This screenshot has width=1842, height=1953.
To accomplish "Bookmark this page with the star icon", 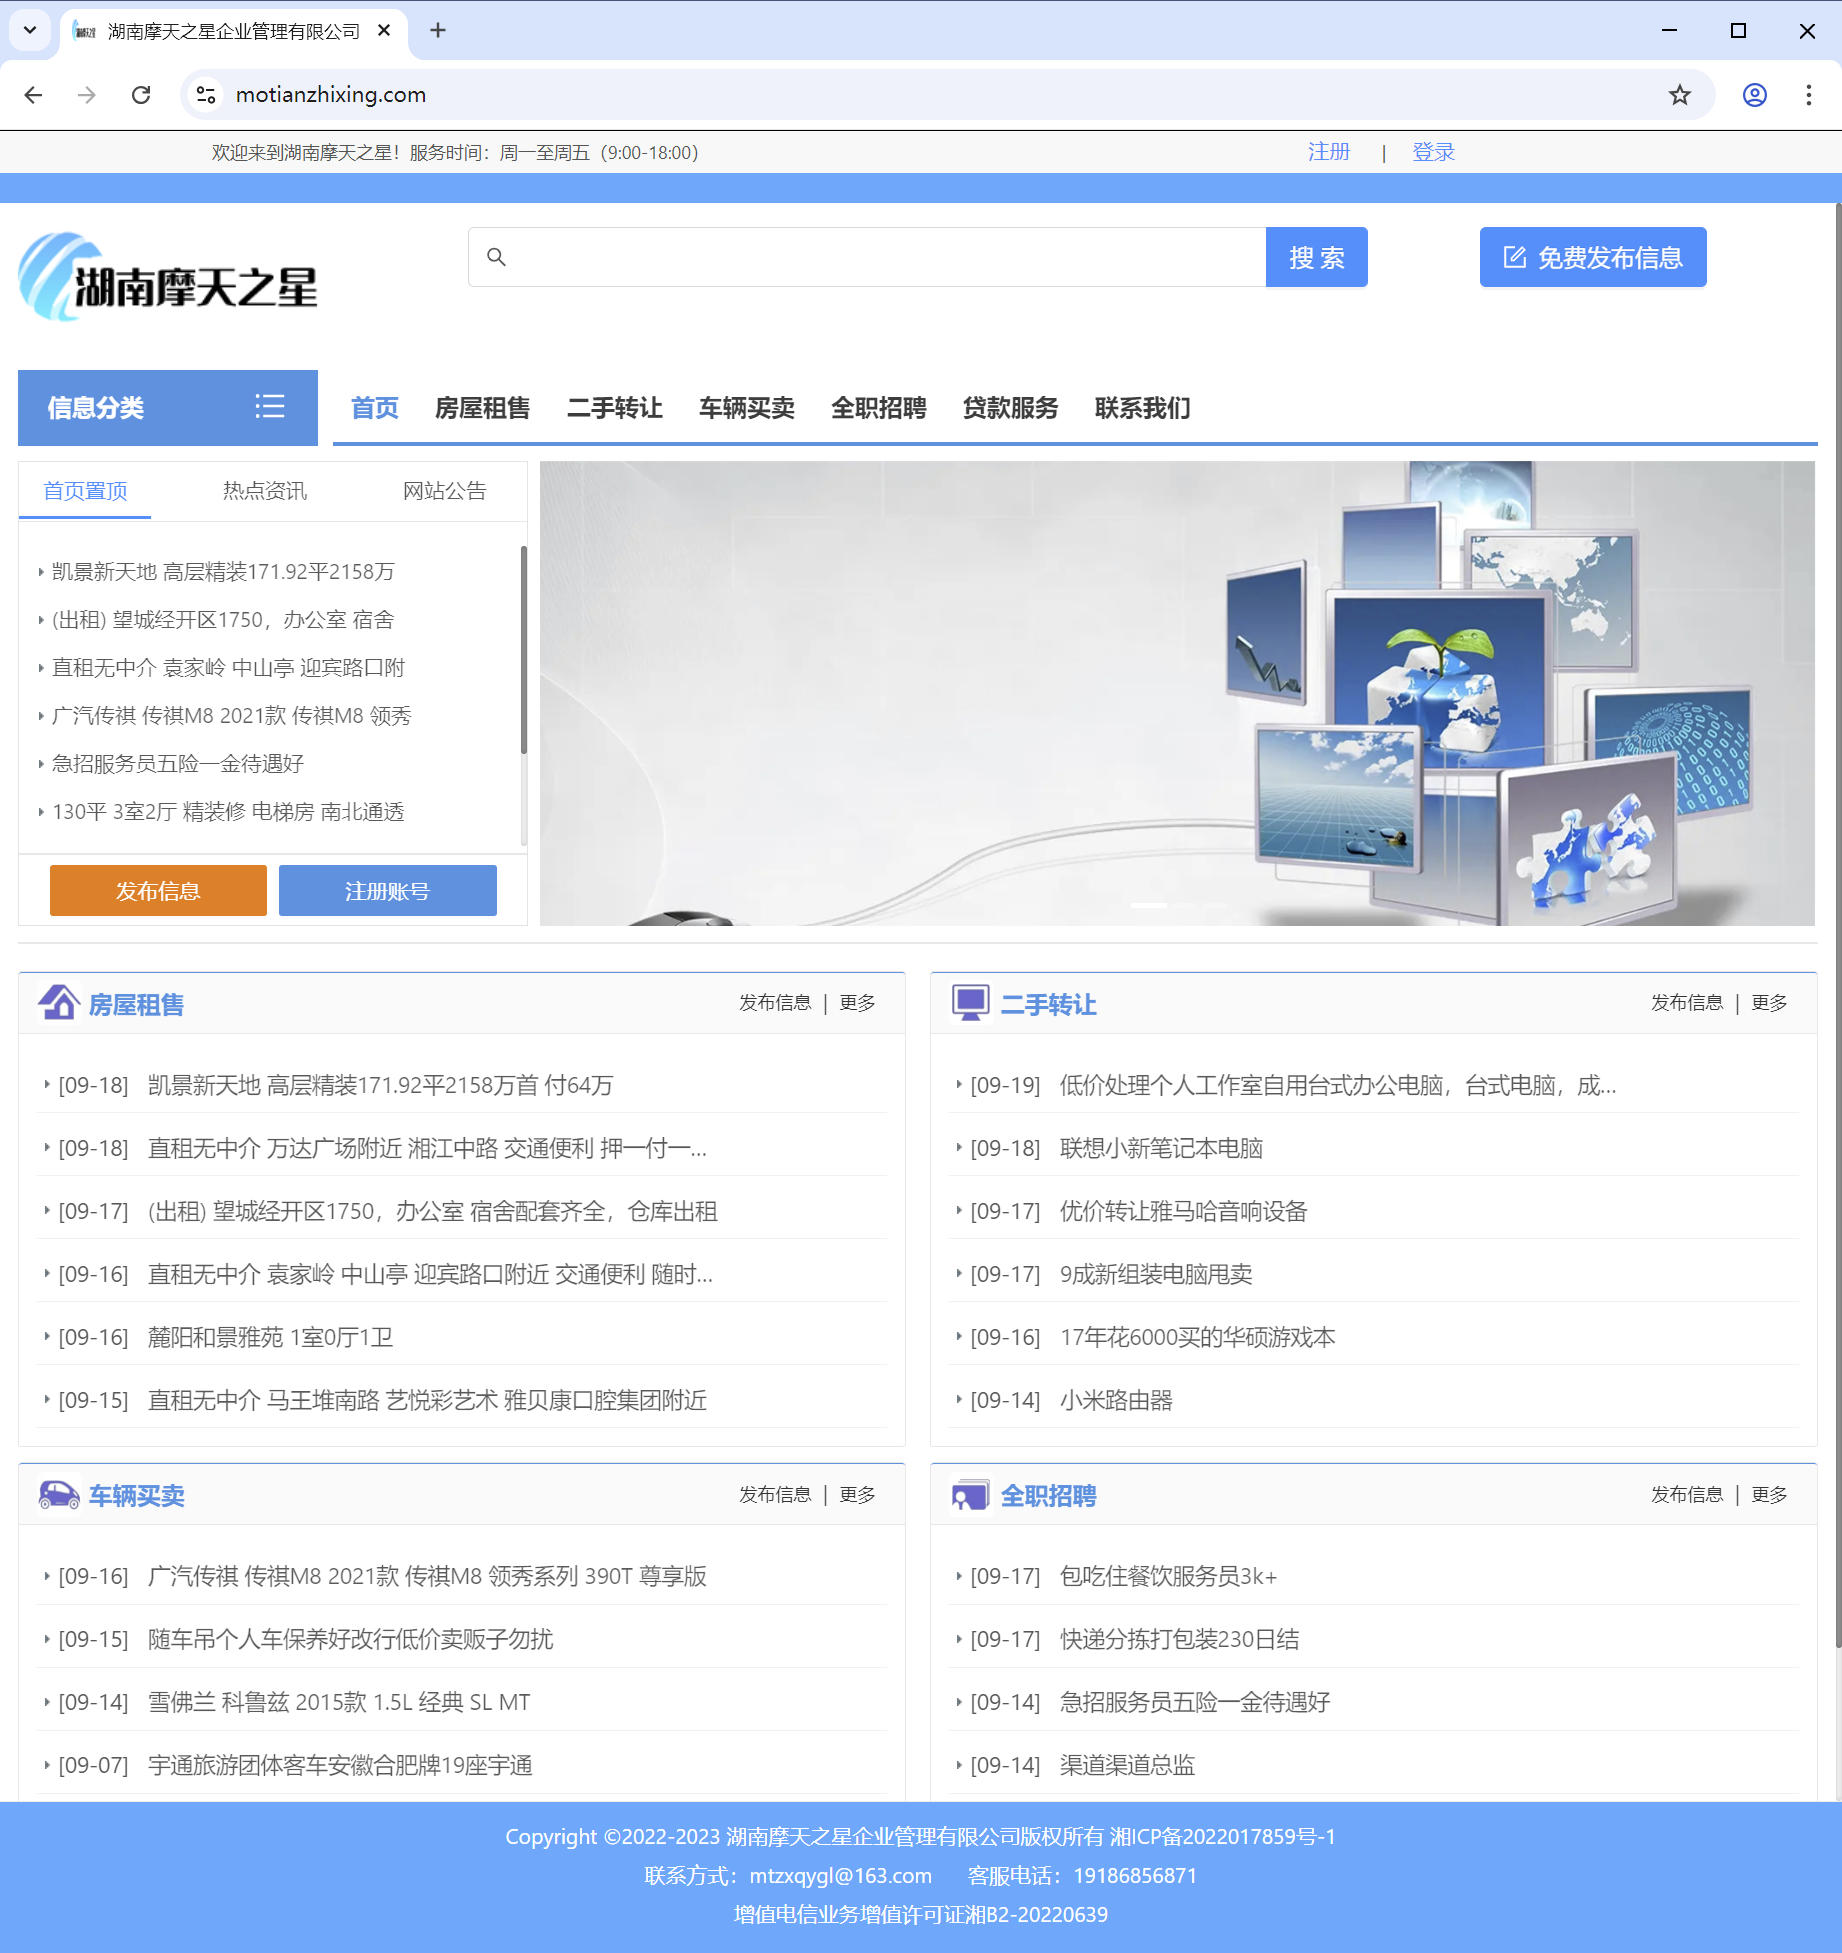I will 1679,95.
